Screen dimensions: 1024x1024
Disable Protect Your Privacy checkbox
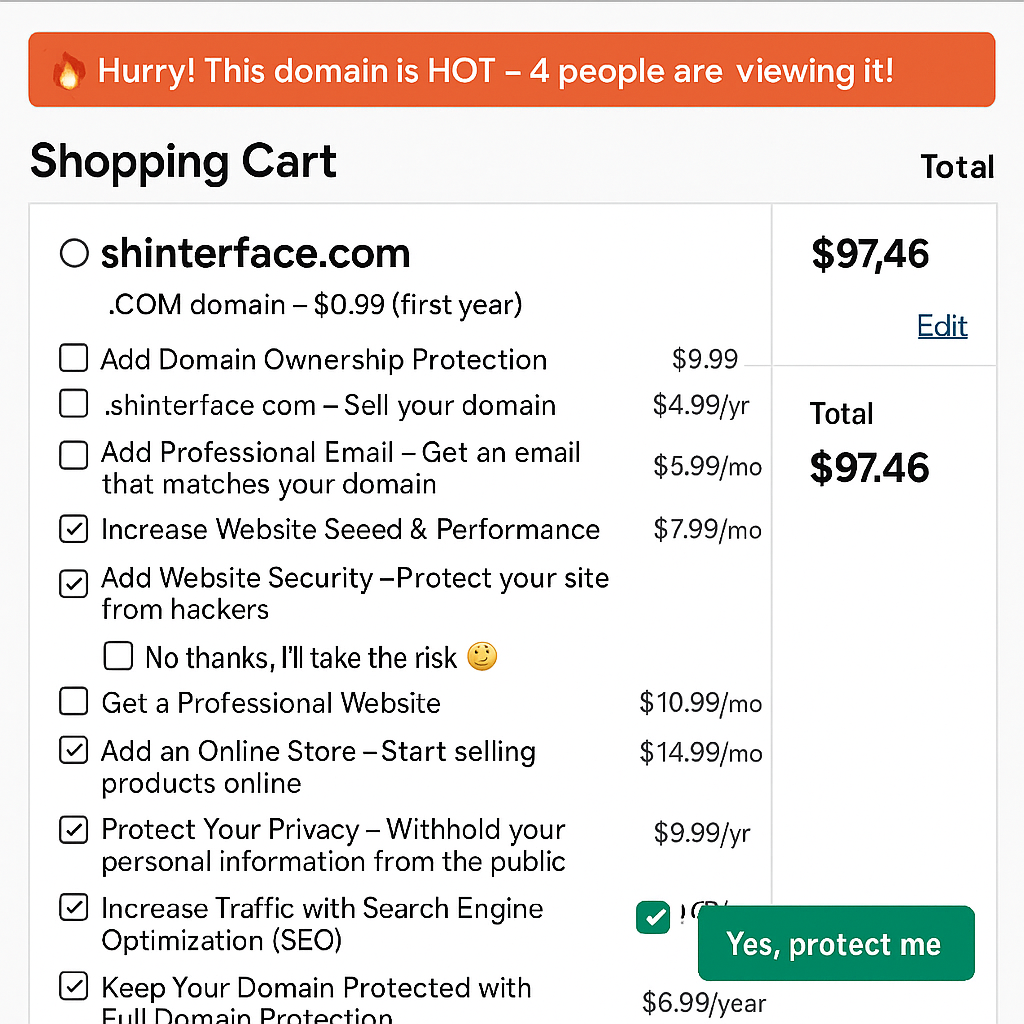pyautogui.click(x=73, y=829)
